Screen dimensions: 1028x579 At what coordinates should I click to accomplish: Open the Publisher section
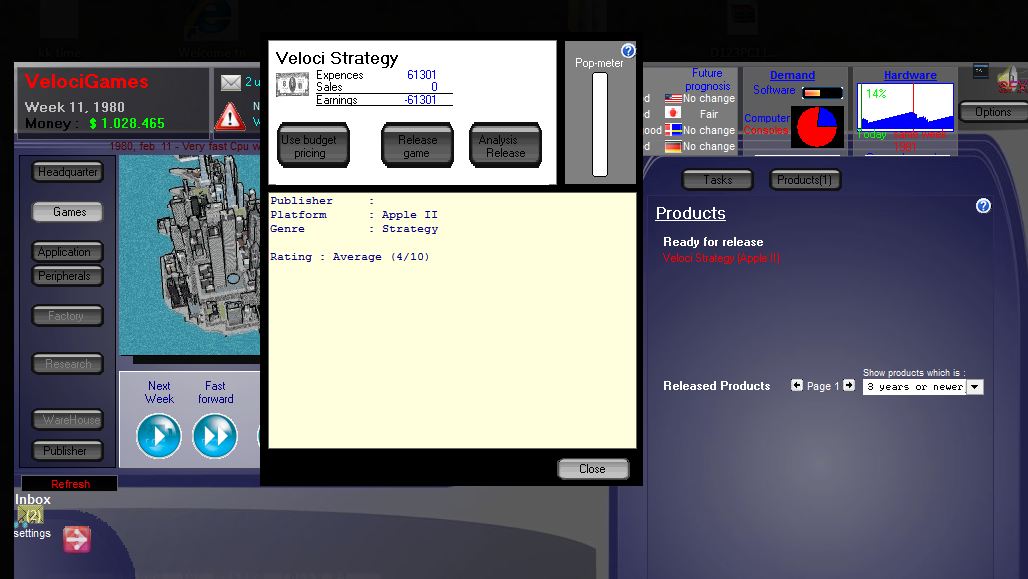point(68,451)
